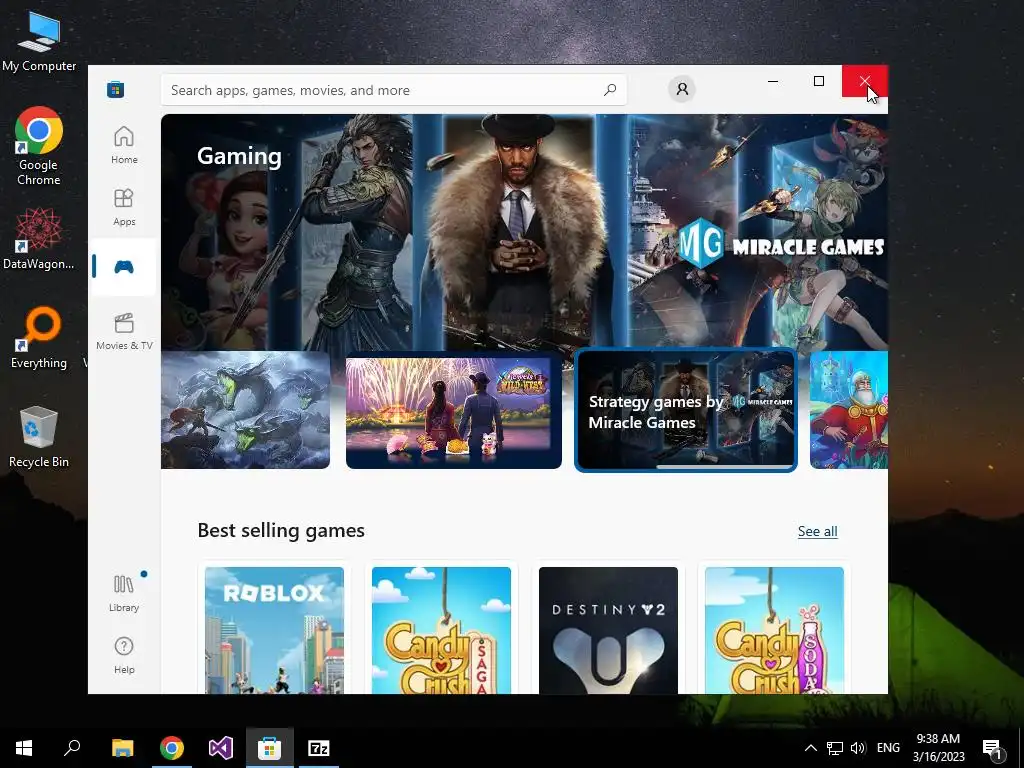Screen dimensions: 1024x768
Task: Go to Movies & TV section
Action: pos(124,331)
